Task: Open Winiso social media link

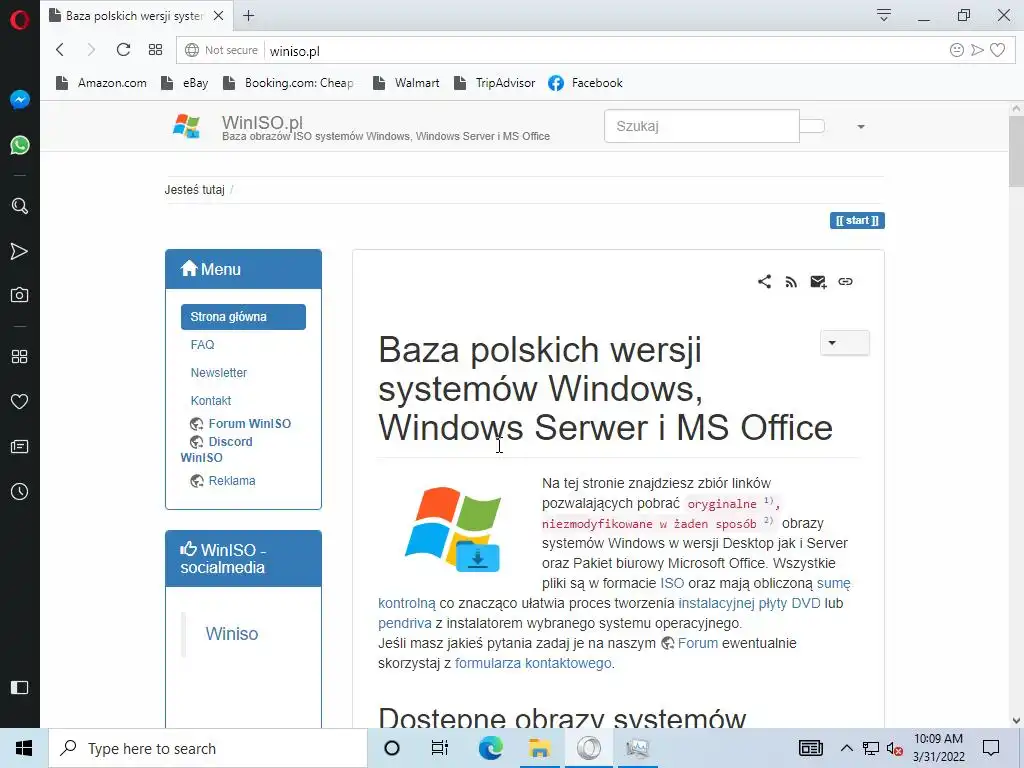Action: pyautogui.click(x=232, y=633)
